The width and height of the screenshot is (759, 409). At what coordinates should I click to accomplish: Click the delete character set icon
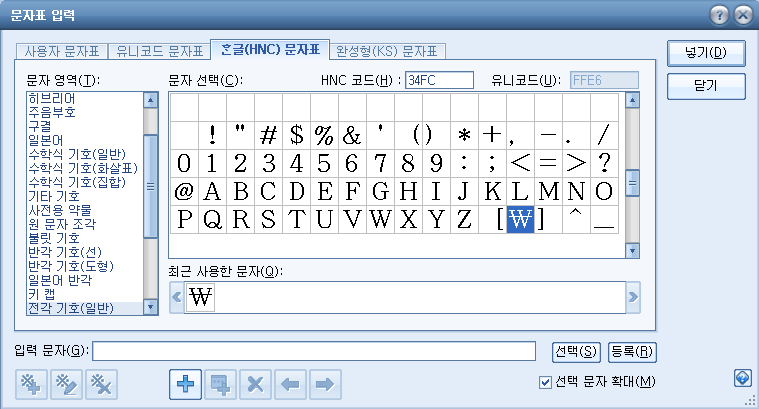coord(102,384)
